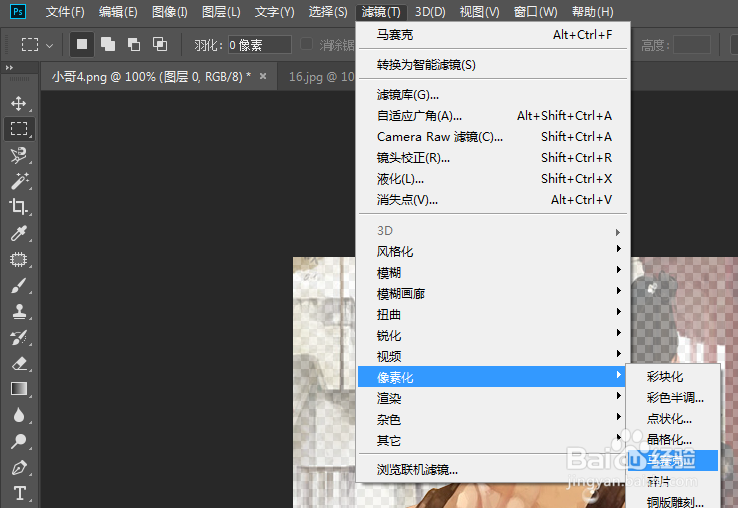This screenshot has width=738, height=508.
Task: Open the 选择(S) menu
Action: click(328, 12)
